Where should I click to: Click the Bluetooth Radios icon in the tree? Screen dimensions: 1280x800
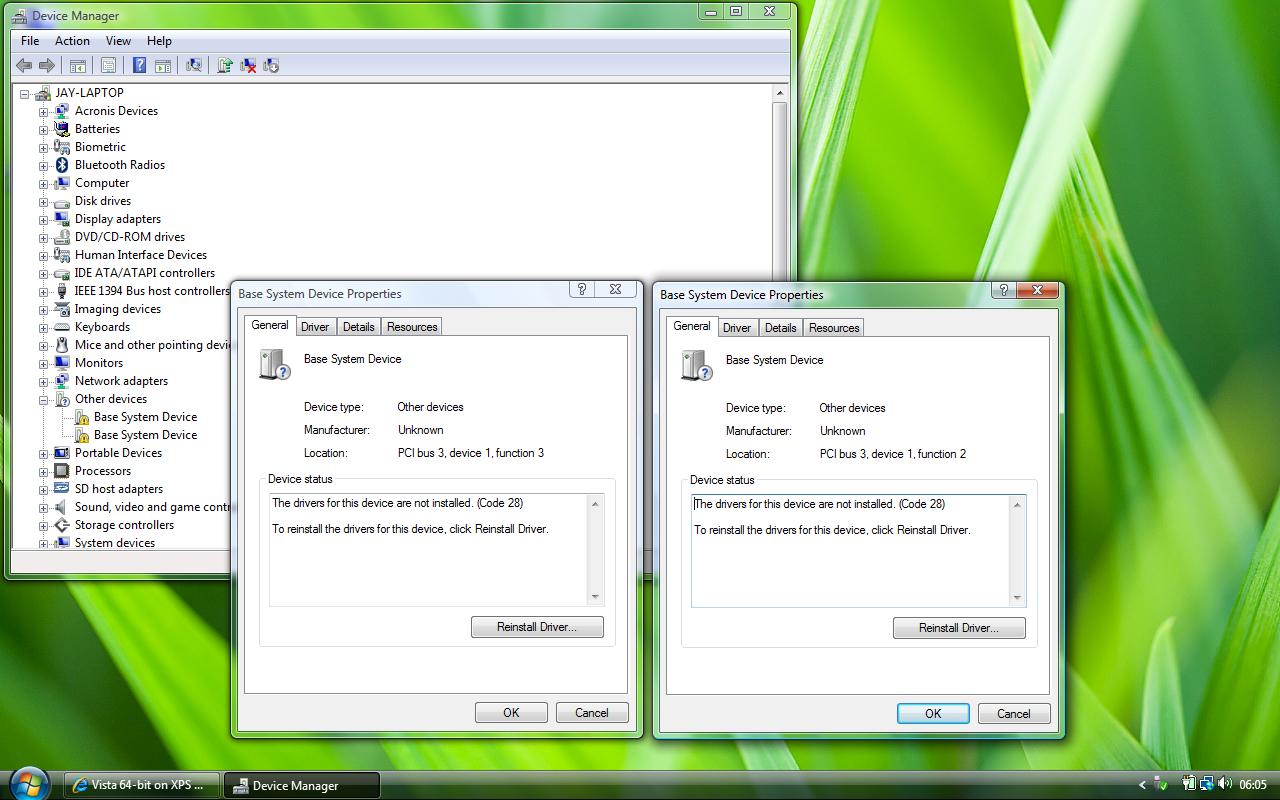click(x=62, y=165)
